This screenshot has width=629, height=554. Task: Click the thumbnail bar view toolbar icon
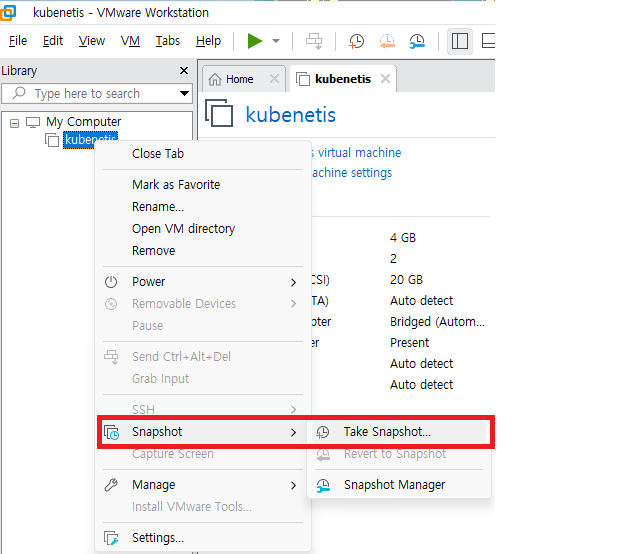pos(488,41)
